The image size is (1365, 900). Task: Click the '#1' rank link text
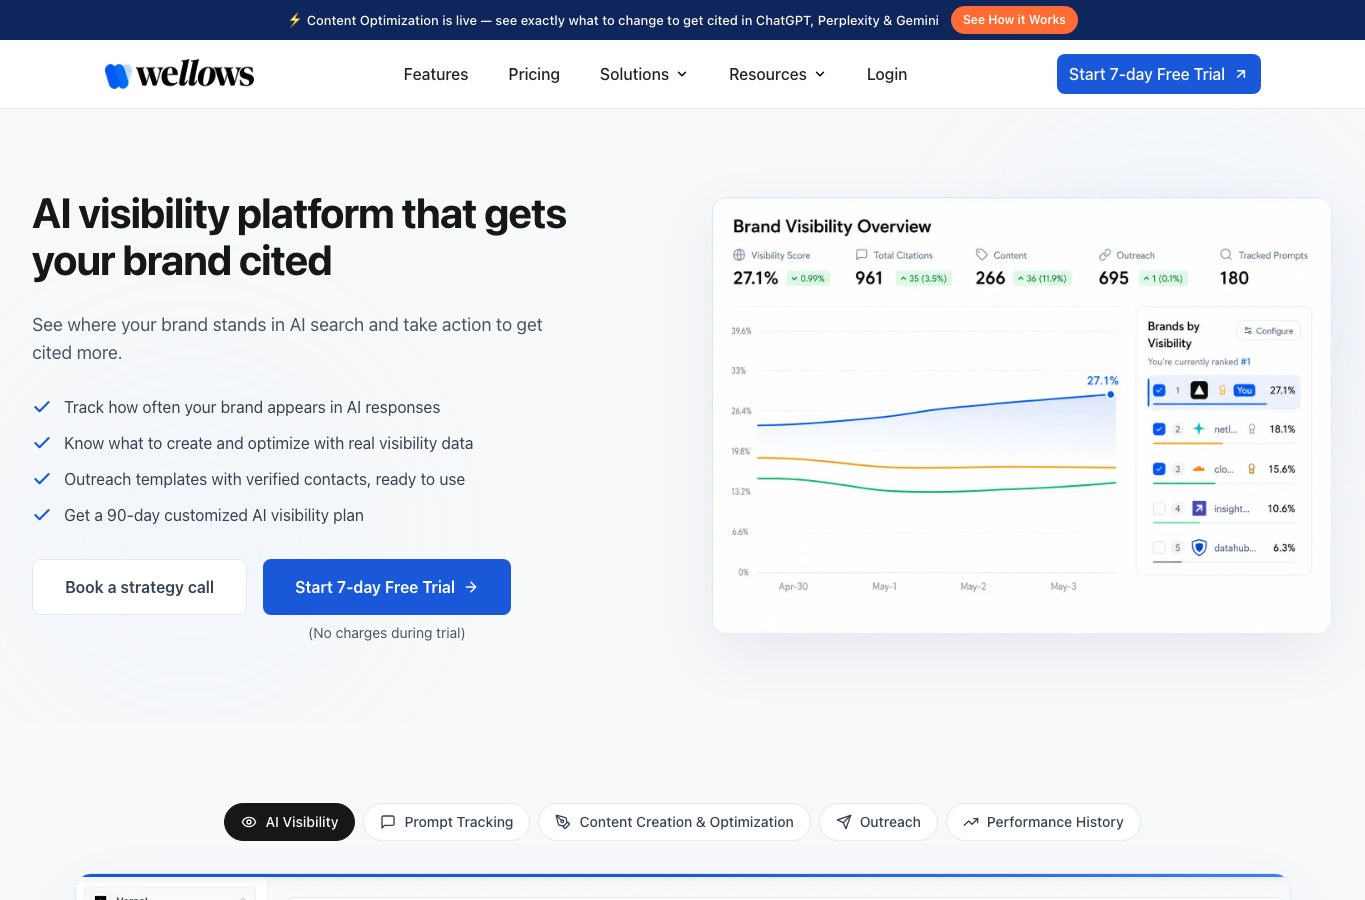coord(1246,362)
